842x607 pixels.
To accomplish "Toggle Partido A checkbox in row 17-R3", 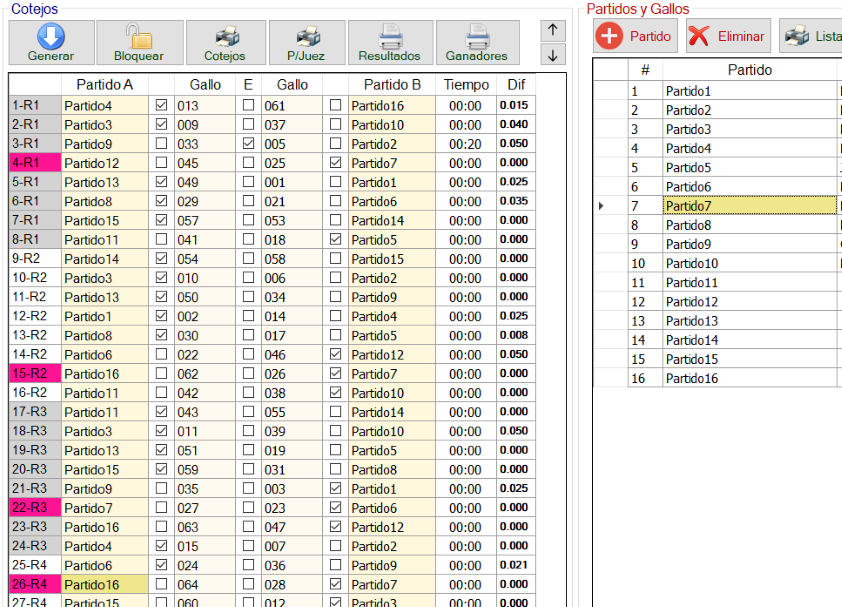I will tap(161, 411).
